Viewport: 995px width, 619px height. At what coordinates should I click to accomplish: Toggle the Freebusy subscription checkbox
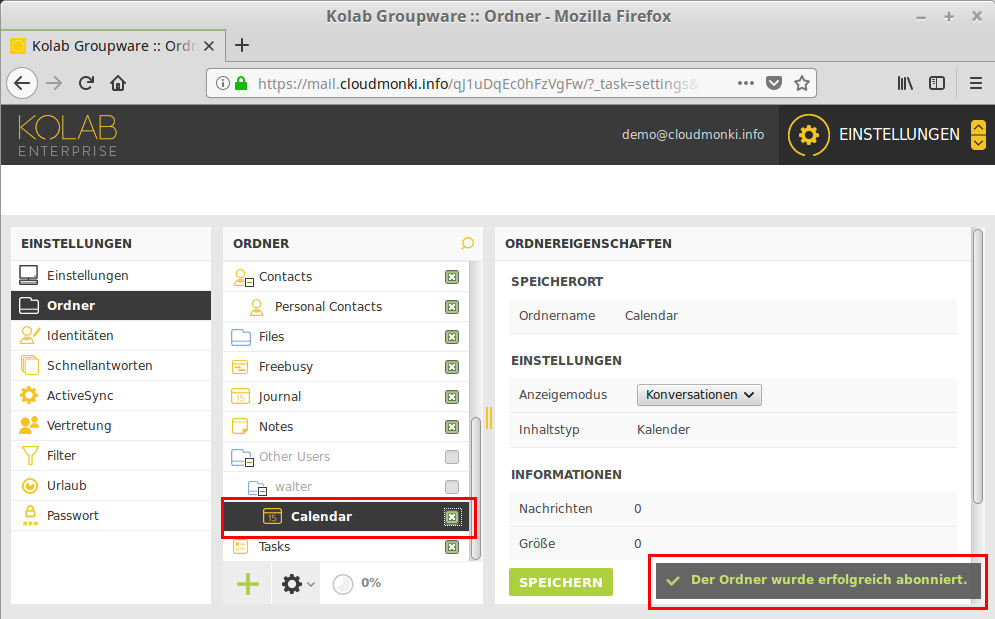click(452, 367)
